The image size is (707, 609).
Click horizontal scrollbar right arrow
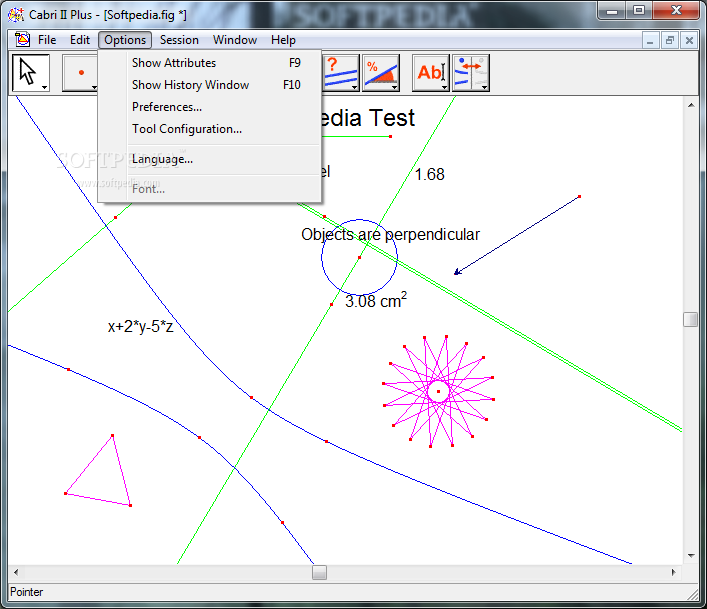674,572
